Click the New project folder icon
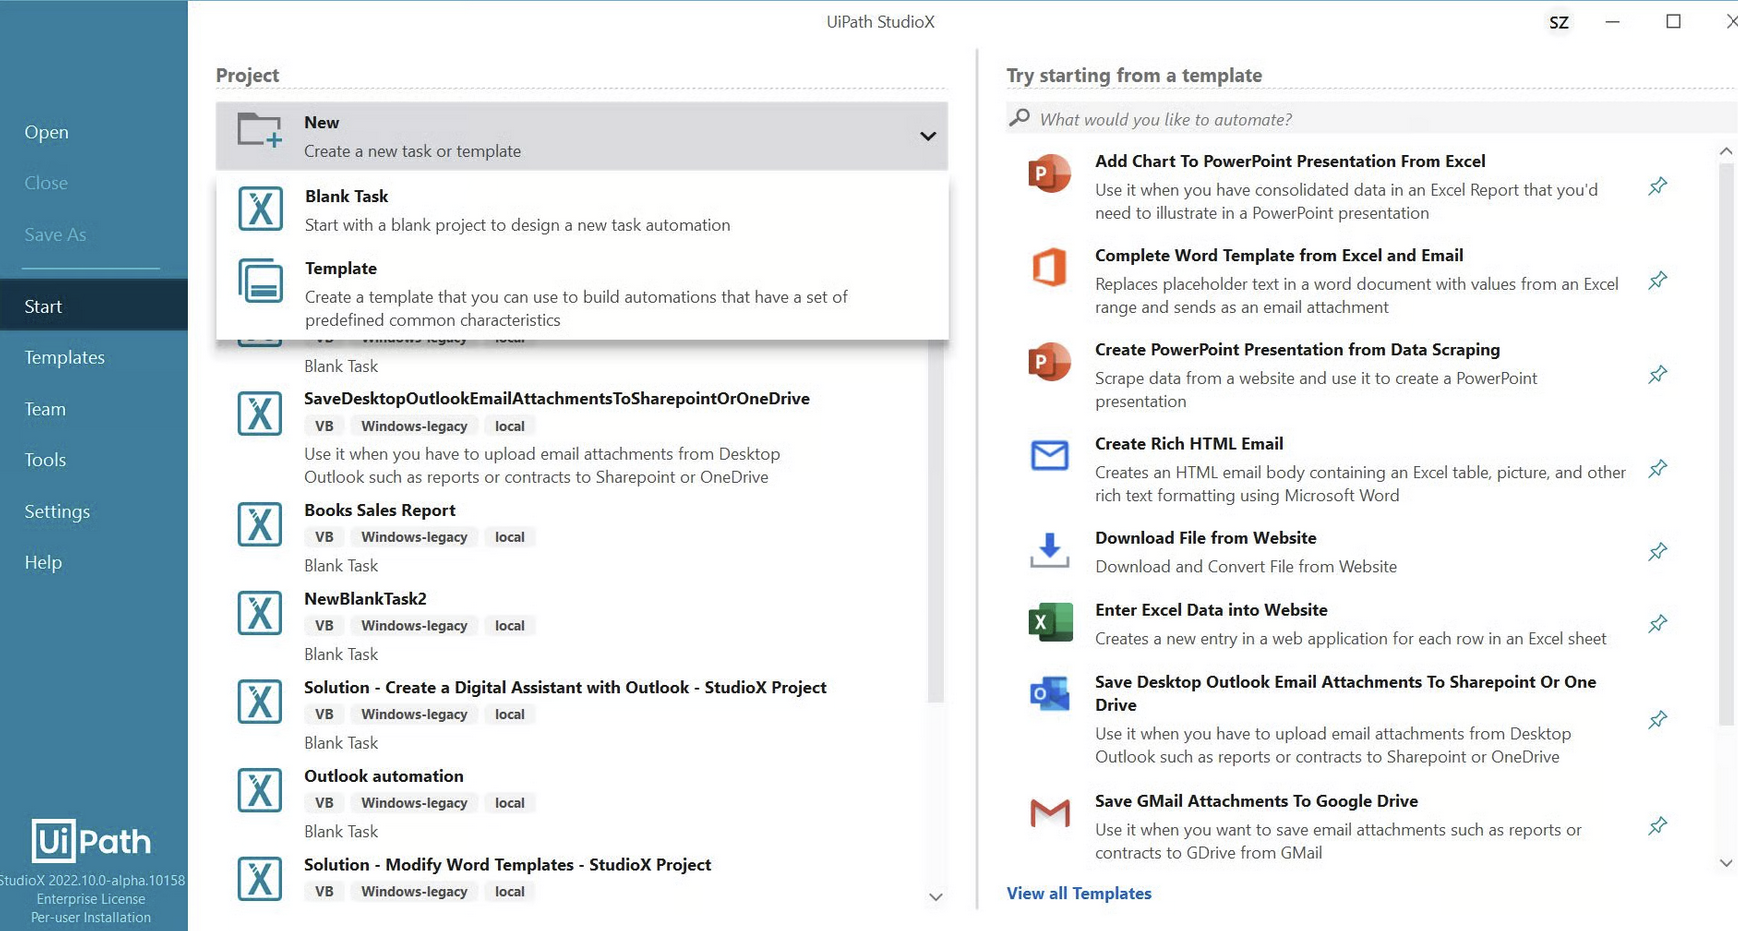This screenshot has width=1738, height=931. click(260, 131)
